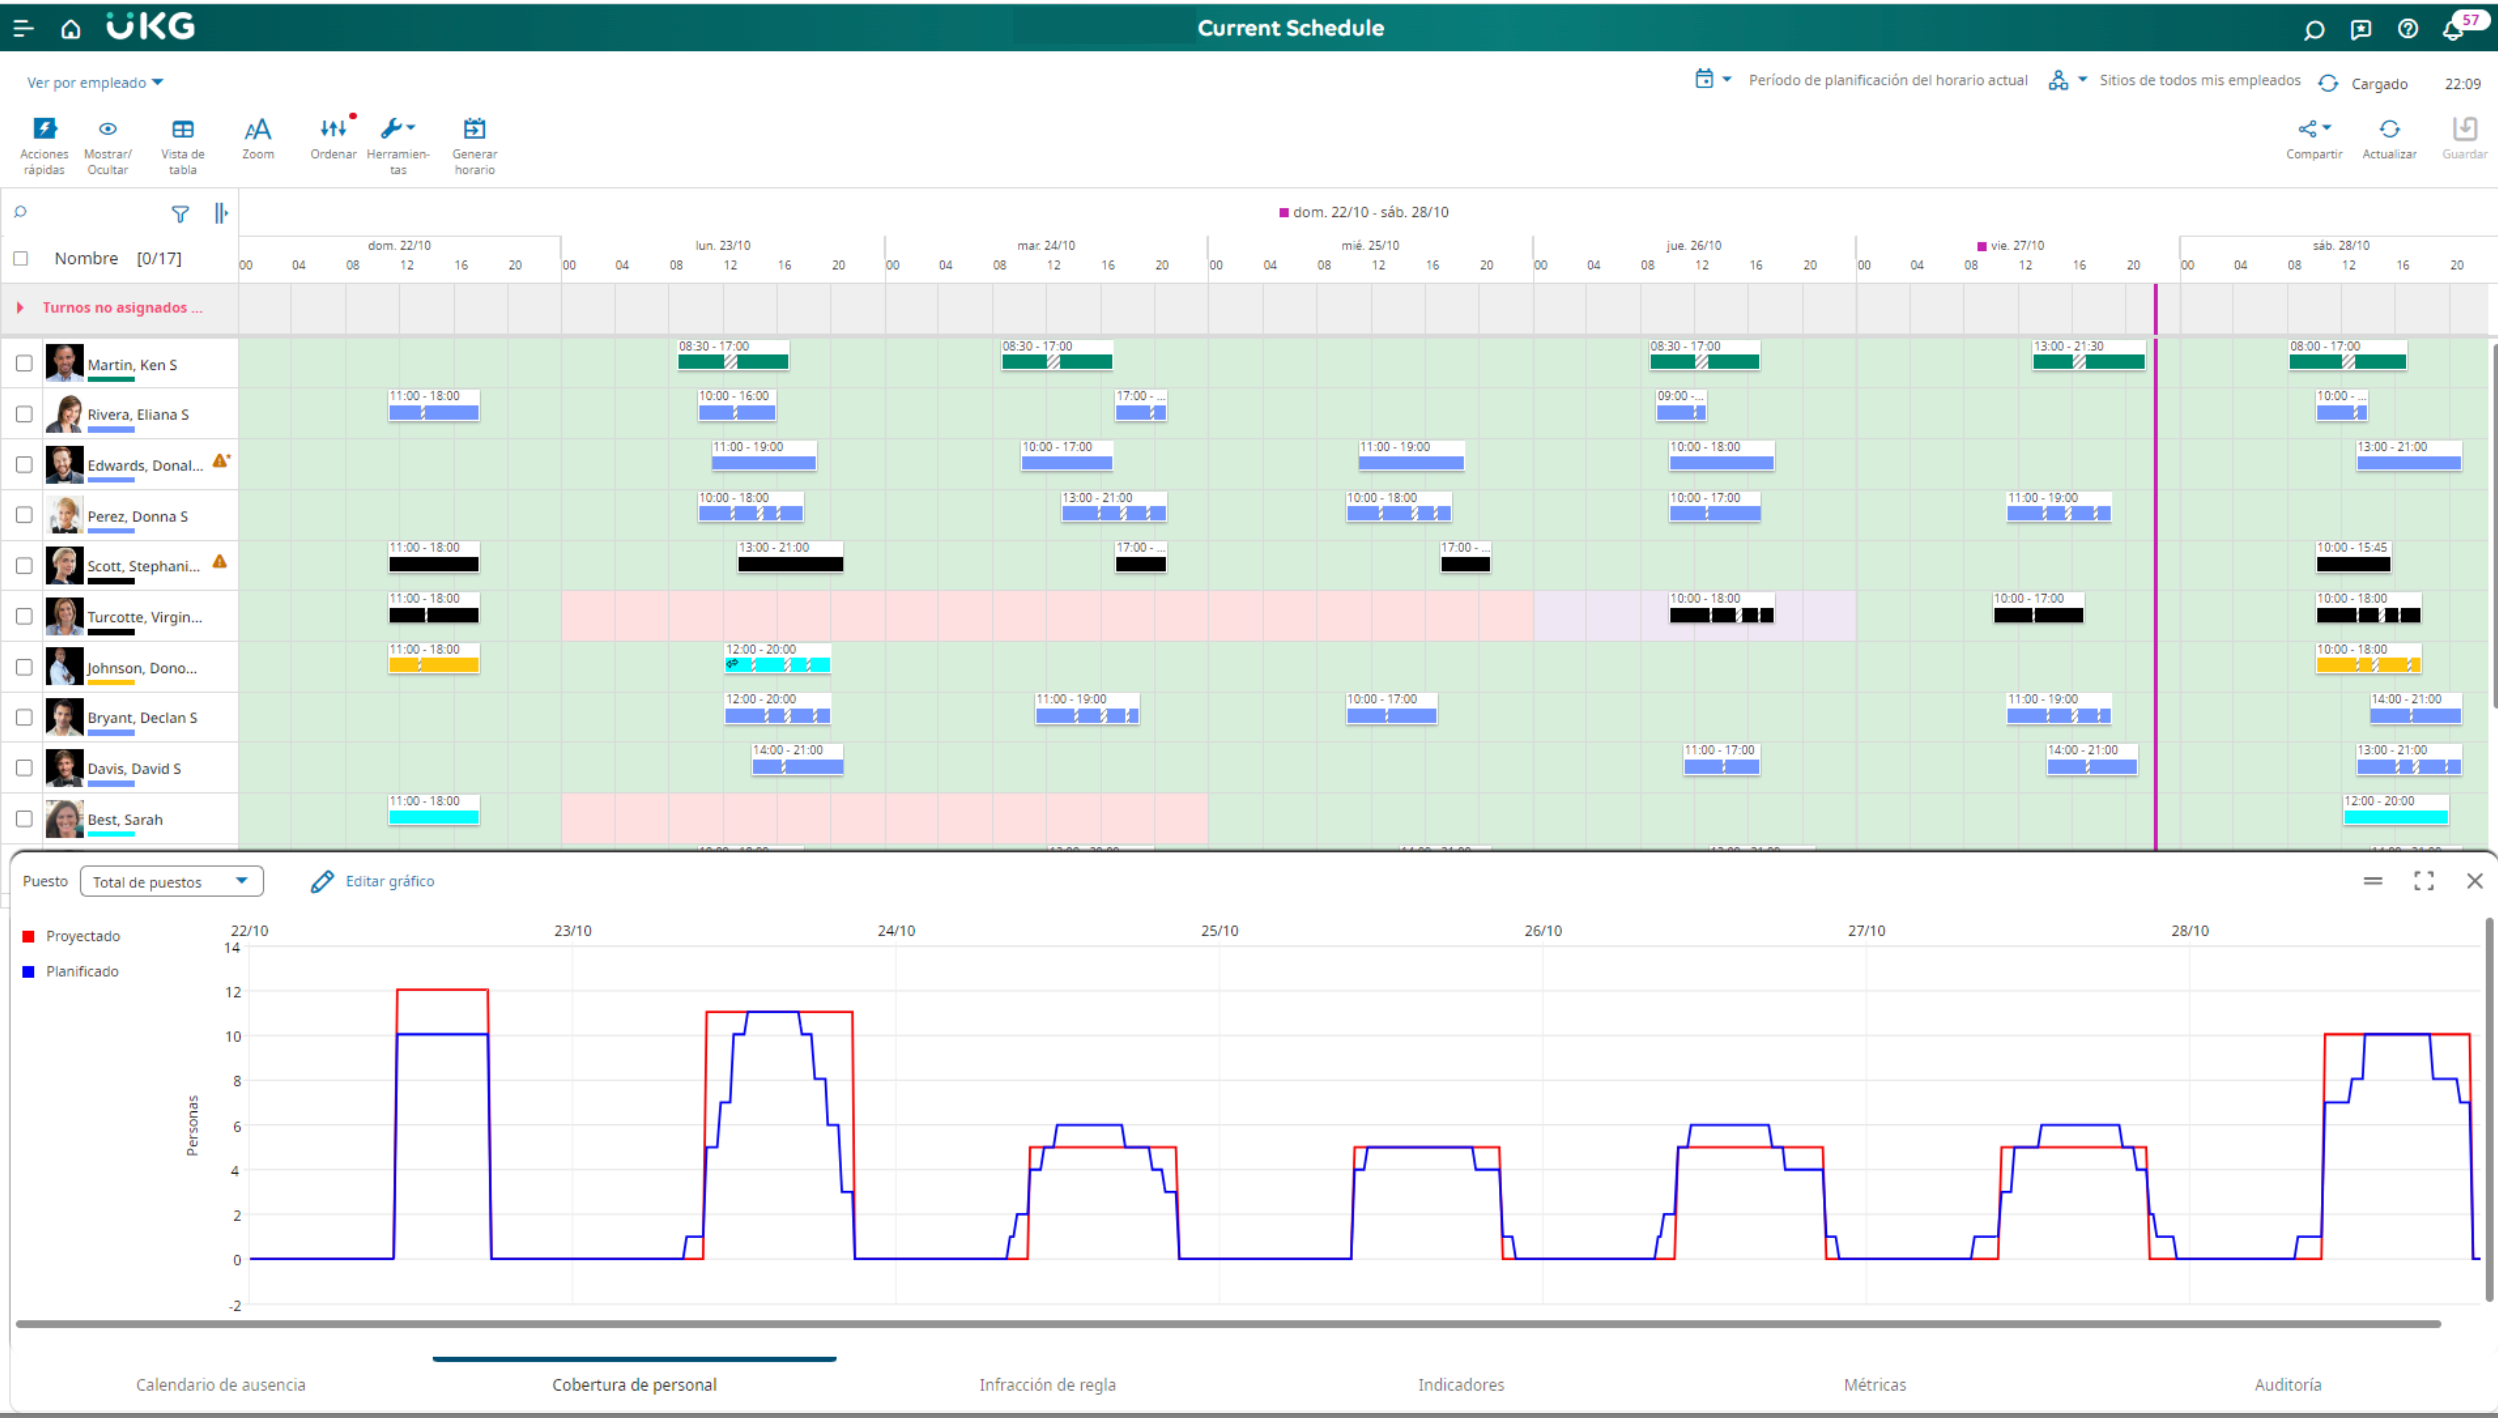Open the filter funnel icon

click(x=180, y=214)
